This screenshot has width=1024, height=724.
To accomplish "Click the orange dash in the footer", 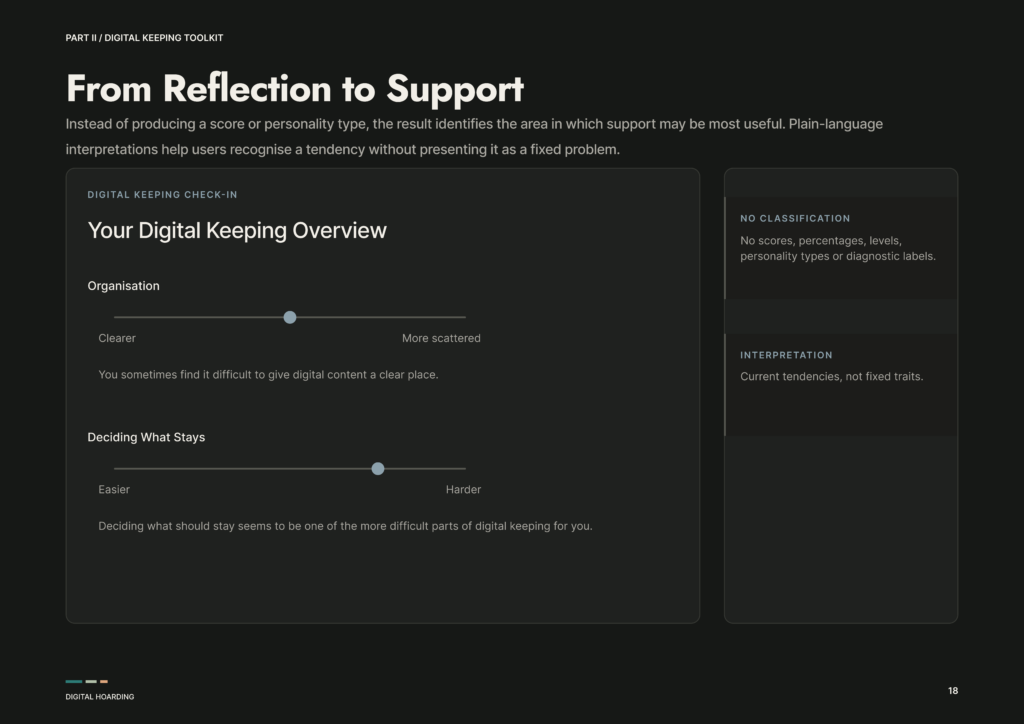I will tap(104, 682).
